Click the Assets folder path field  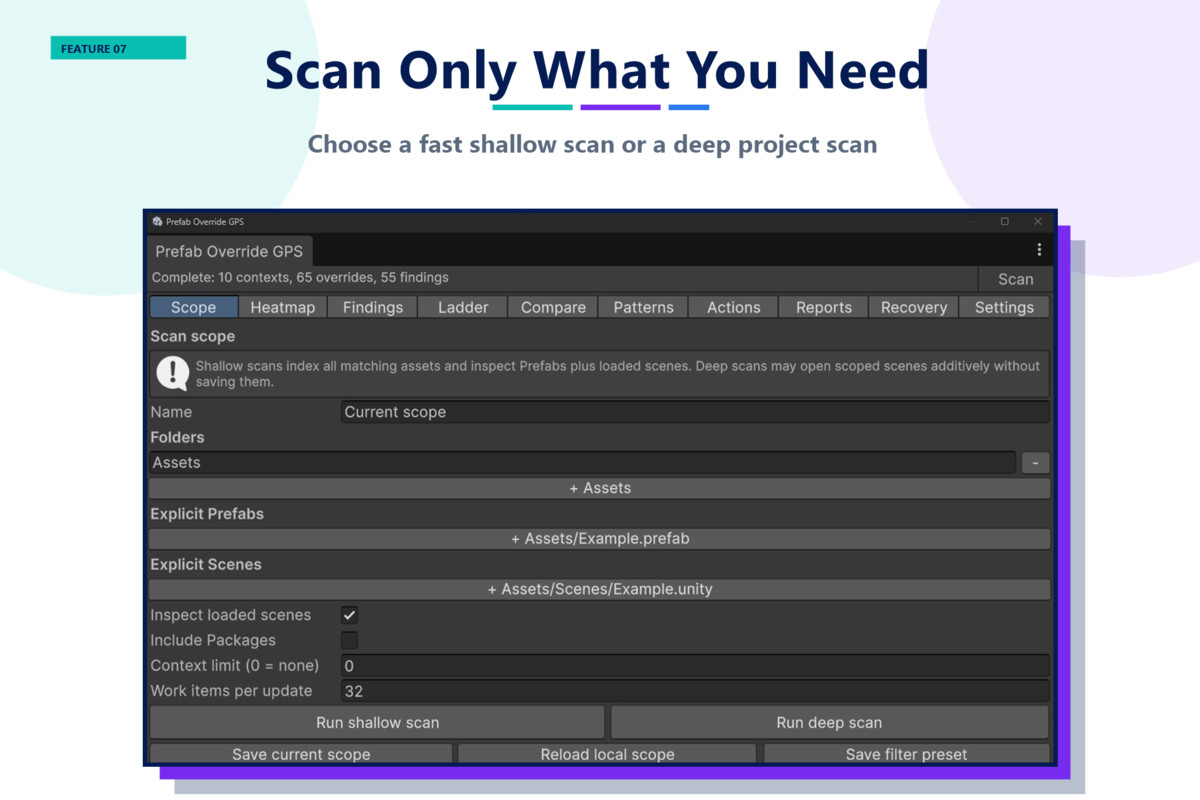[582, 462]
